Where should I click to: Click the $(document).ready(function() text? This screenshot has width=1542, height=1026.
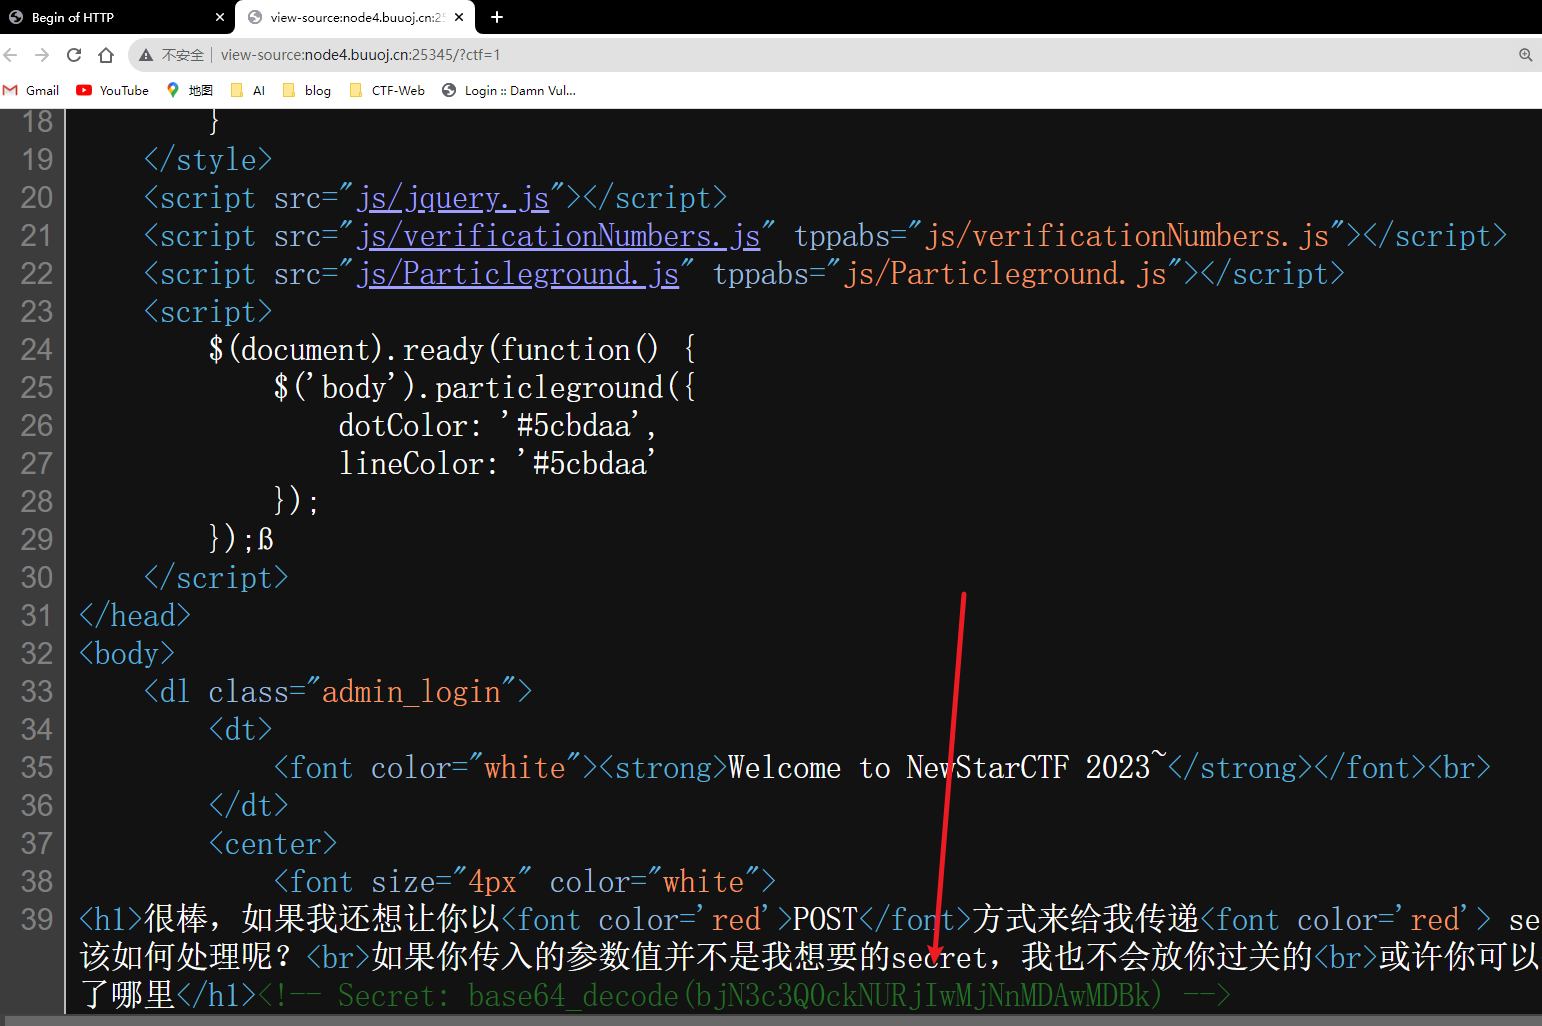(434, 349)
